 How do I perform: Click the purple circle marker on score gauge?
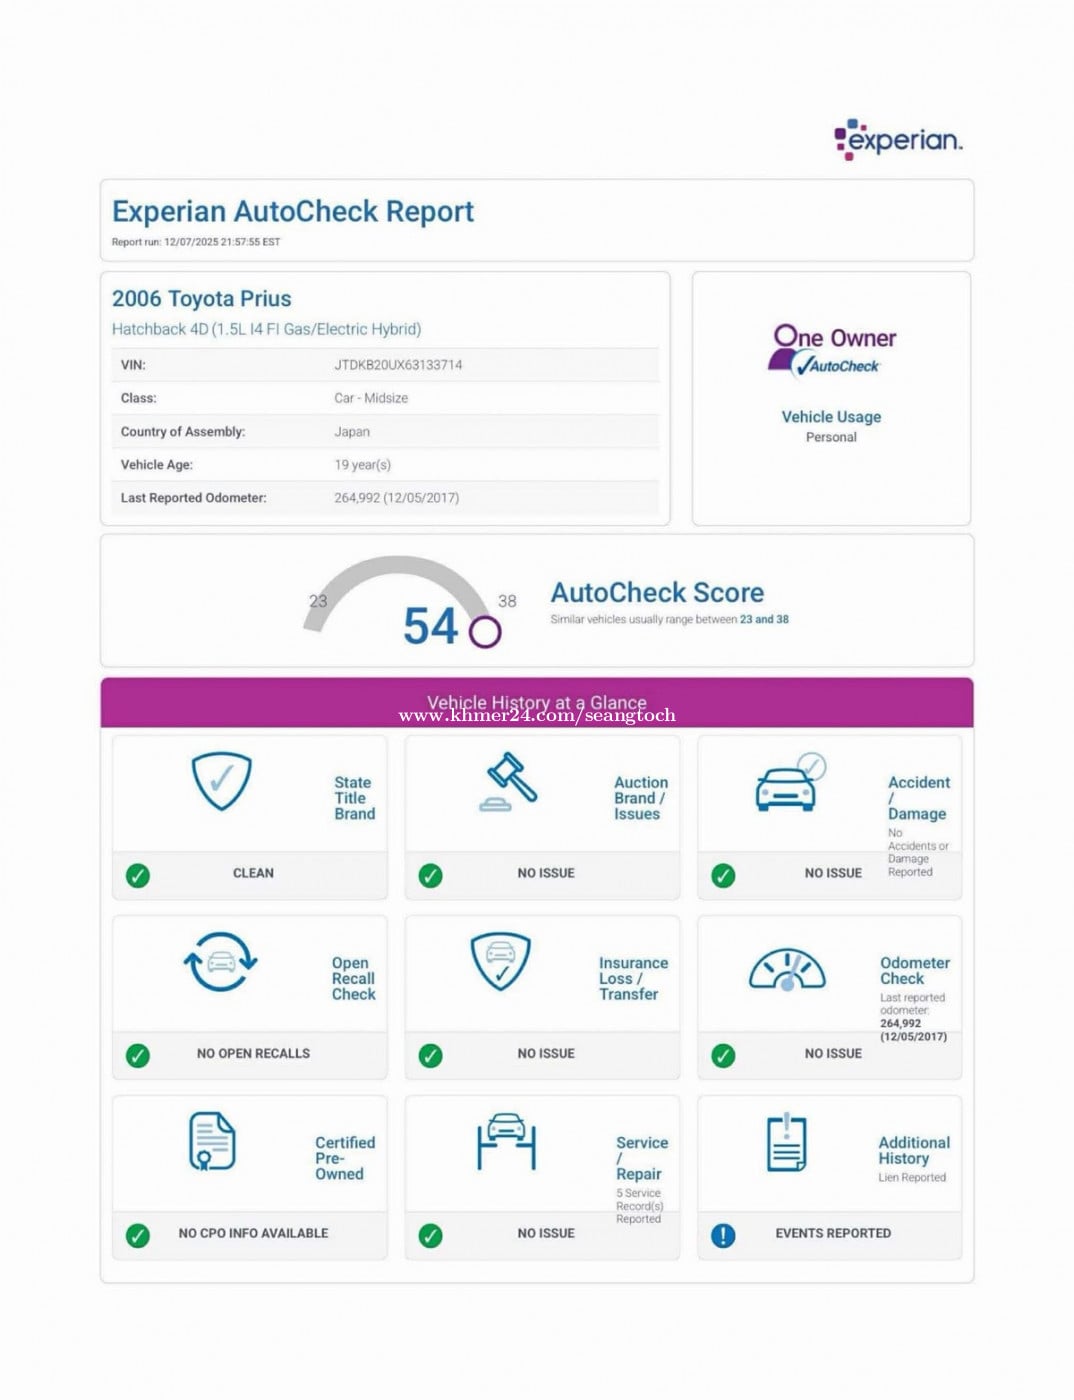point(485,632)
